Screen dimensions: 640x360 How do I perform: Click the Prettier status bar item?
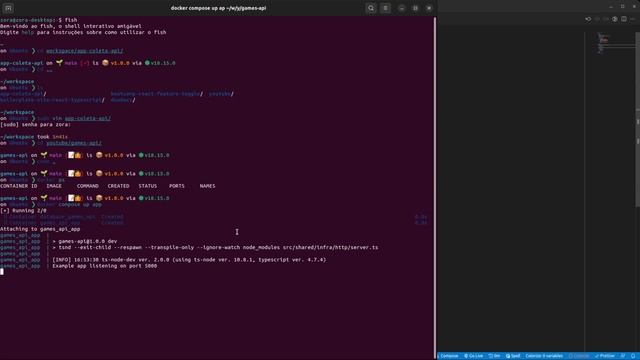tap(605, 356)
